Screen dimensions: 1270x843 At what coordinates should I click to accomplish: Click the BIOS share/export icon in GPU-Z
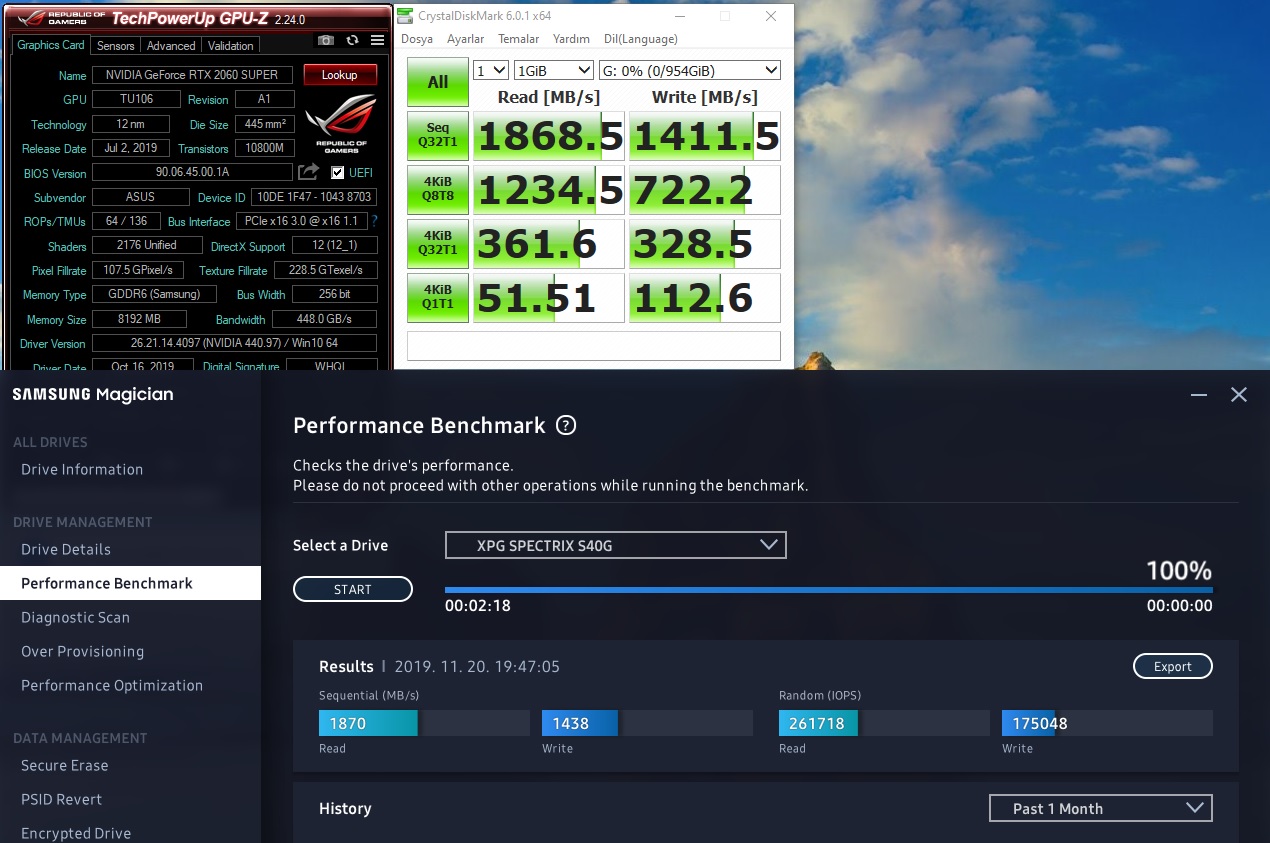[308, 172]
